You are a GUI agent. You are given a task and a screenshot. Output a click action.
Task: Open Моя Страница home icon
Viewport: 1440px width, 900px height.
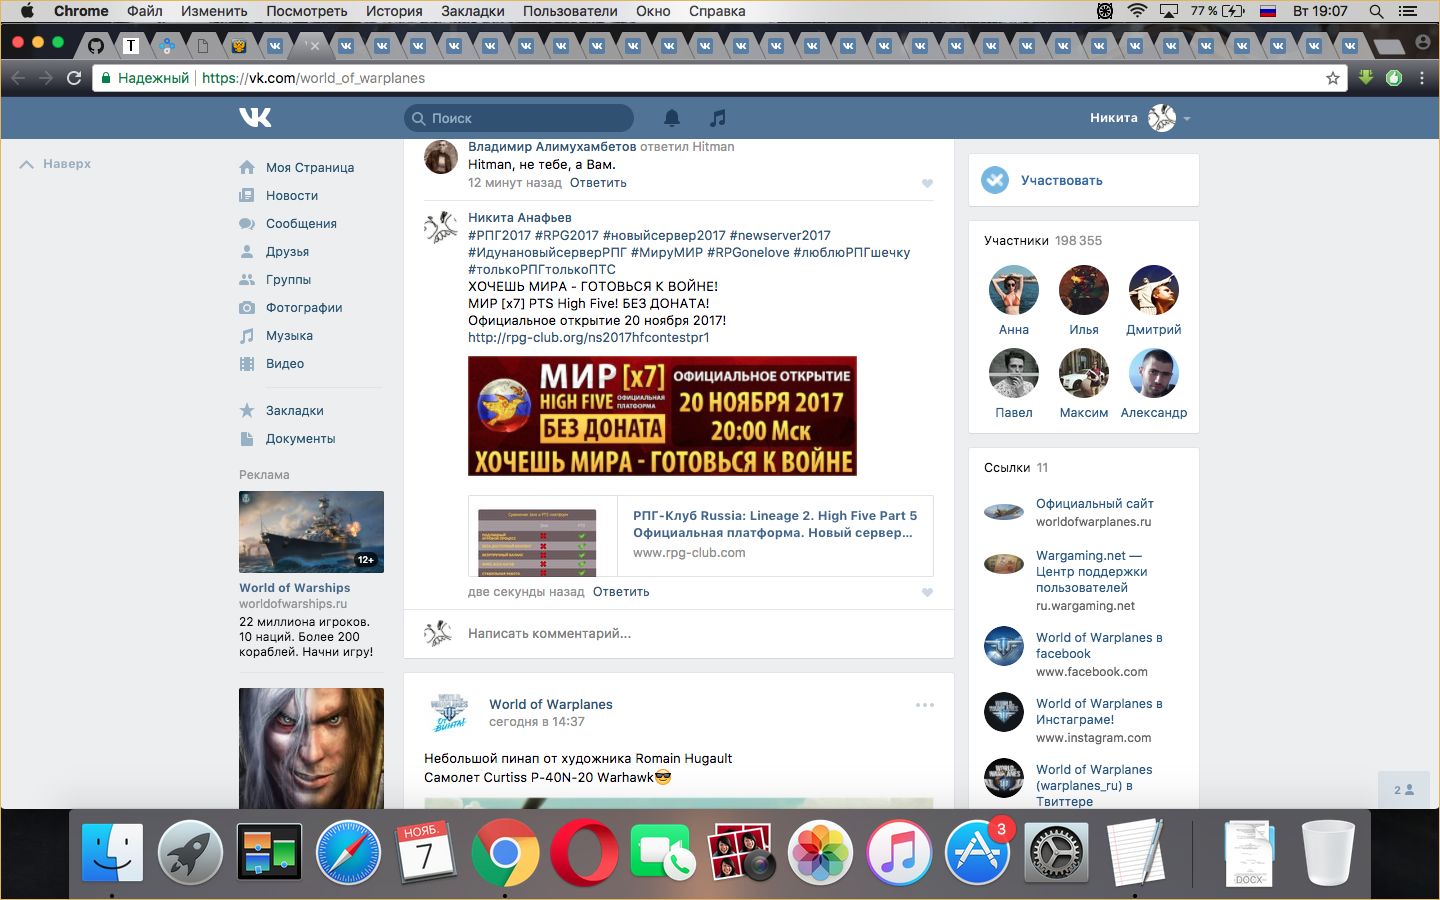tap(247, 167)
